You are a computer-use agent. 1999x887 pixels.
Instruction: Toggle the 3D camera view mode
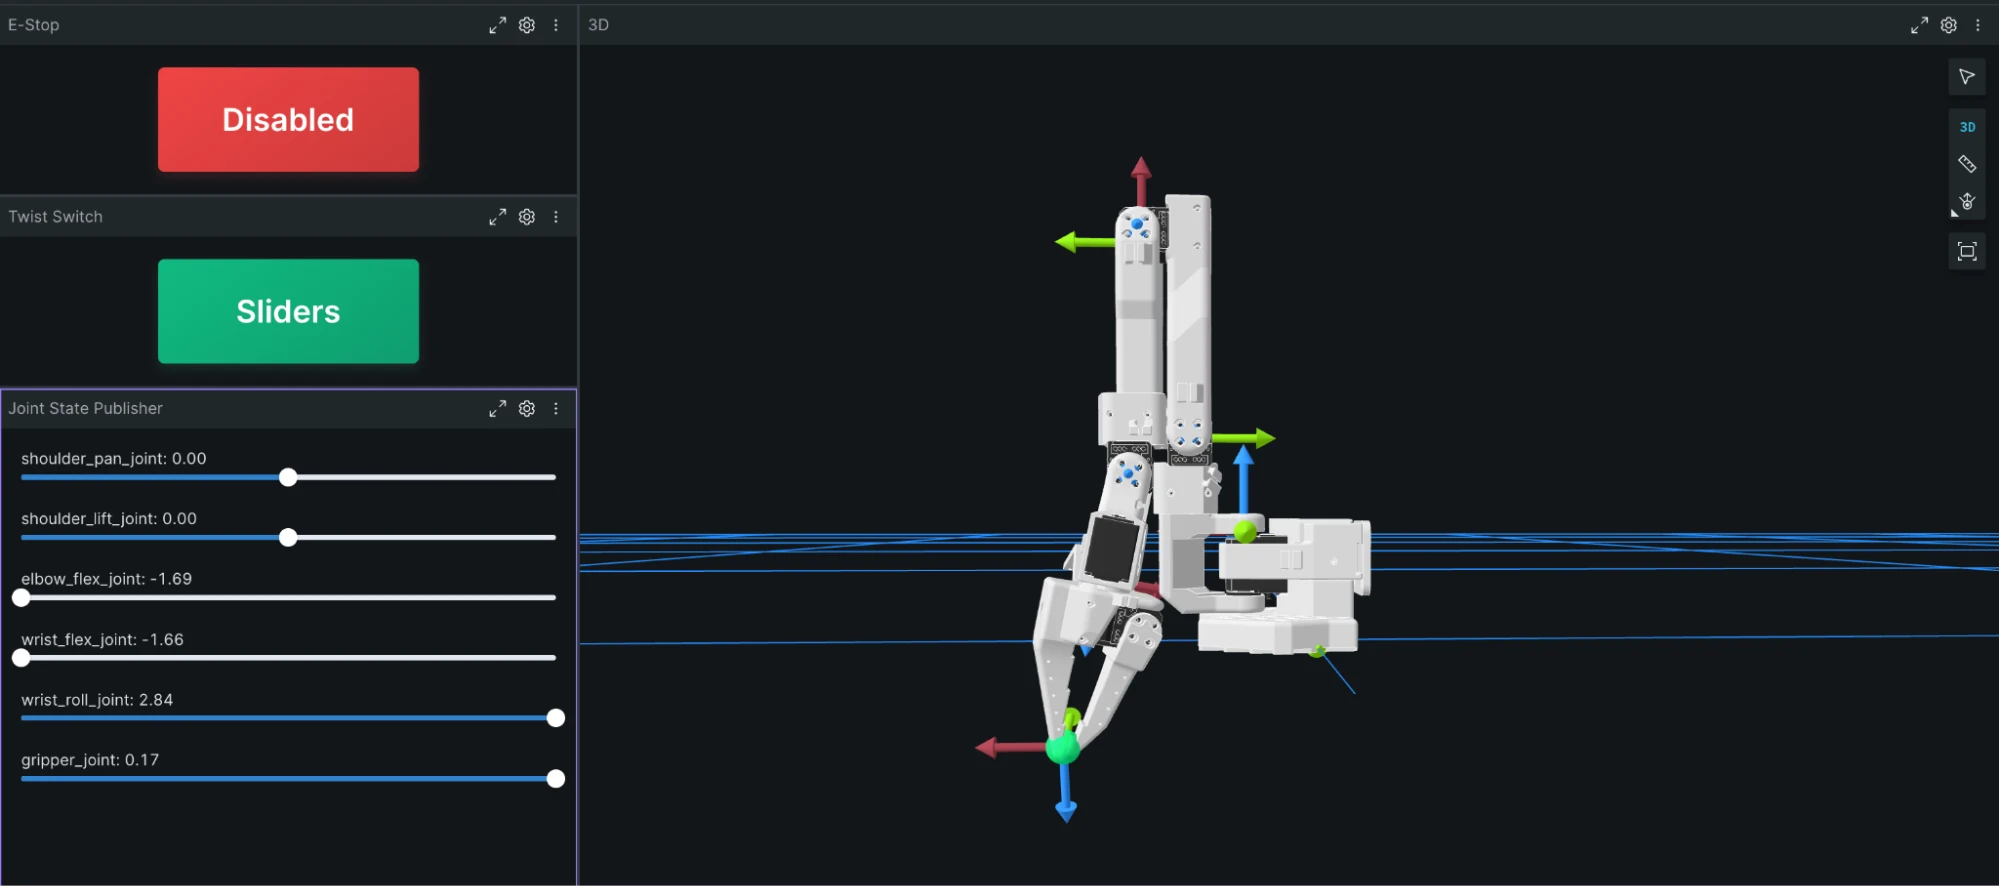click(1967, 127)
